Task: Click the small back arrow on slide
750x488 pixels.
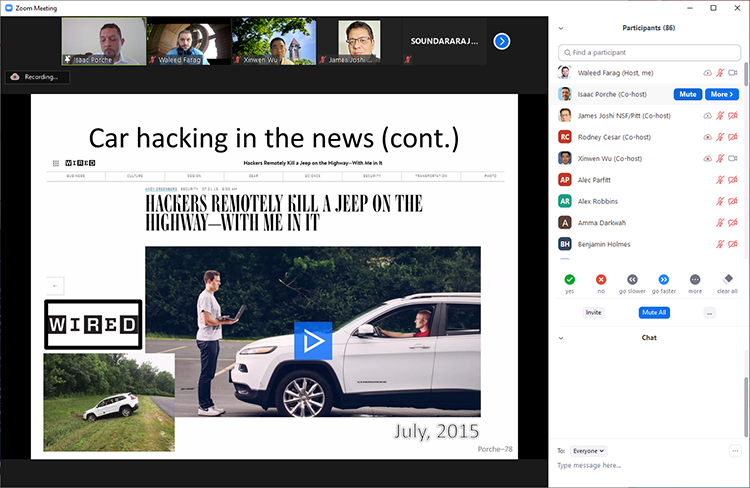Action: pos(55,286)
